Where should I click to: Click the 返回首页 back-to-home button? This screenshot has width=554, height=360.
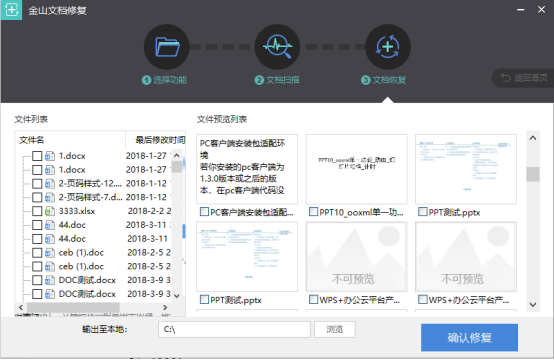pos(524,78)
